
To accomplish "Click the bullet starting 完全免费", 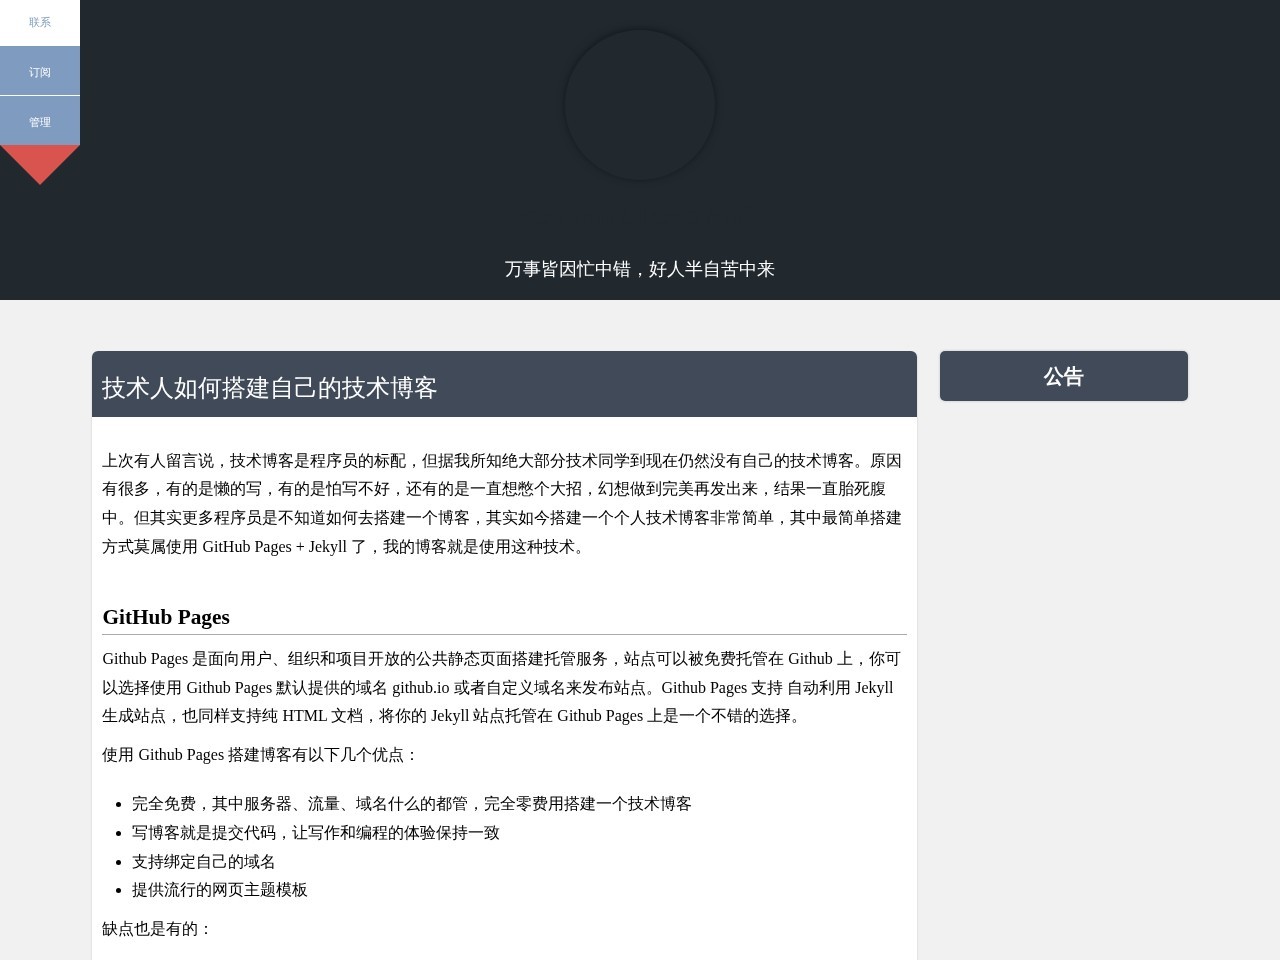I will 412,804.
